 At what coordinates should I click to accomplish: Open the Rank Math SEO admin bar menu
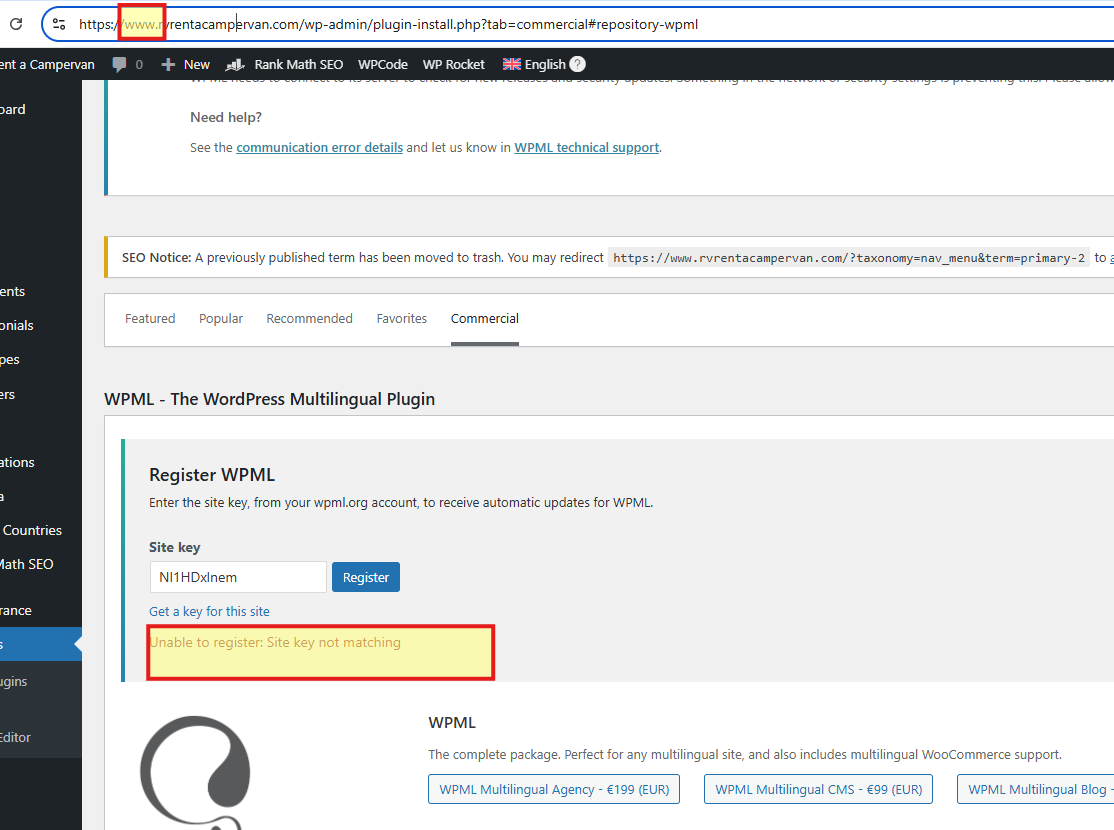pyautogui.click(x=284, y=65)
